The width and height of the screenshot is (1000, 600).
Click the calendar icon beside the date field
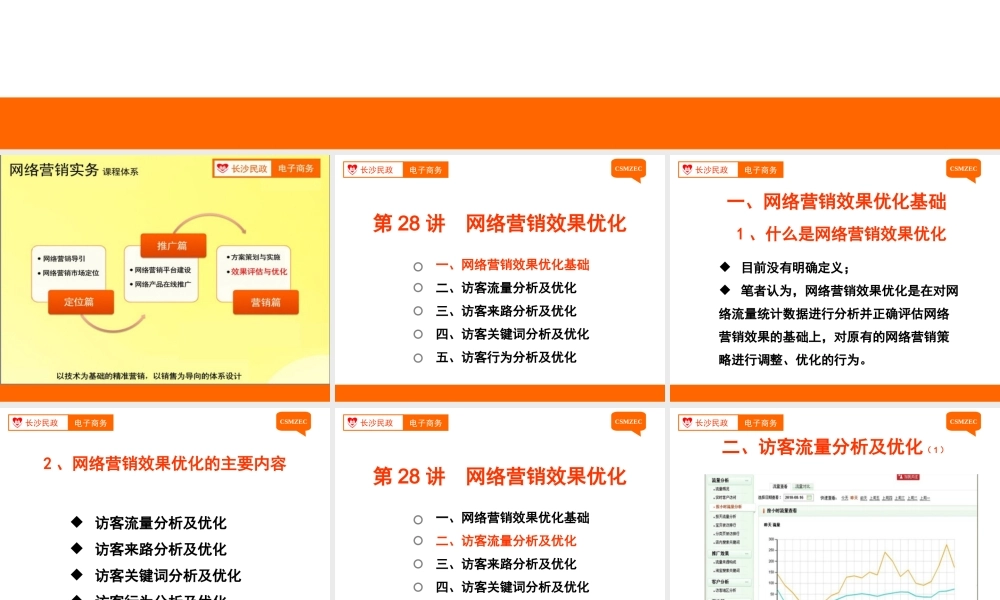(x=809, y=498)
